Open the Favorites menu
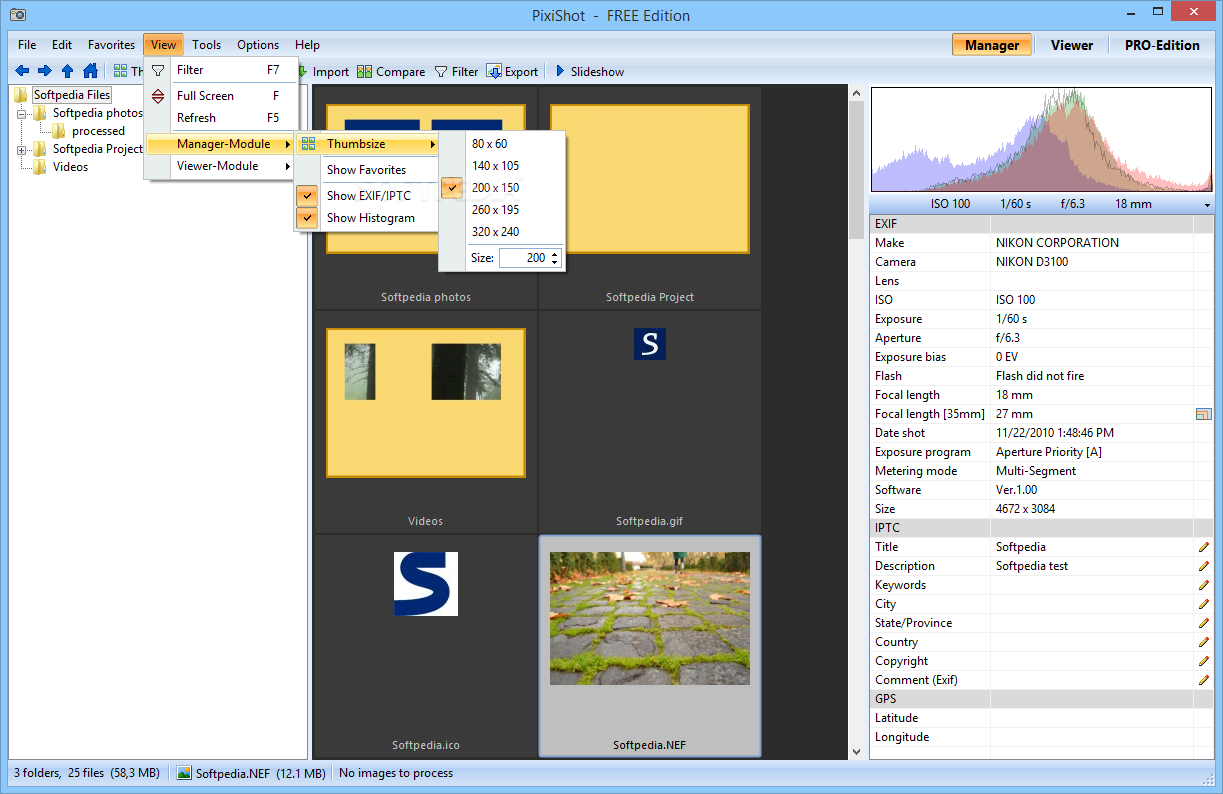This screenshot has width=1223, height=794. click(111, 45)
